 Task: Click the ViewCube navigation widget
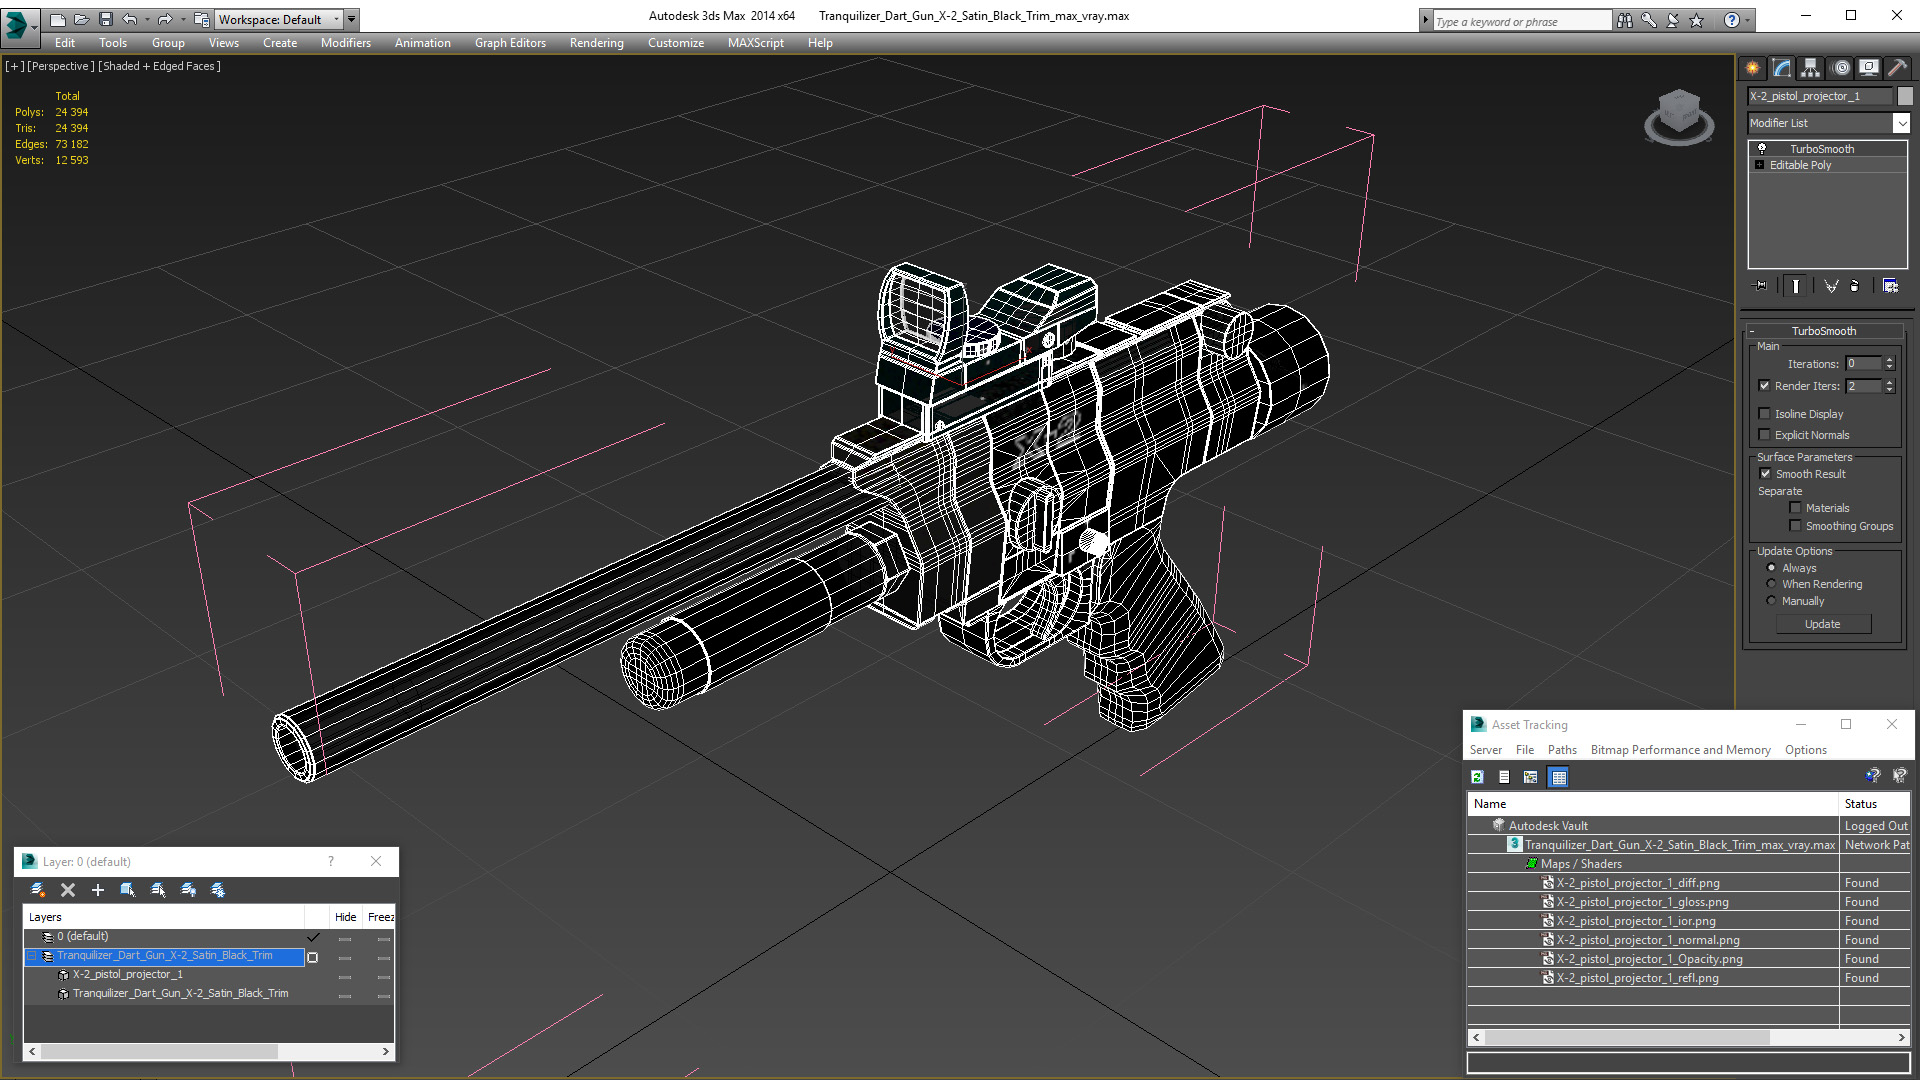point(1679,117)
